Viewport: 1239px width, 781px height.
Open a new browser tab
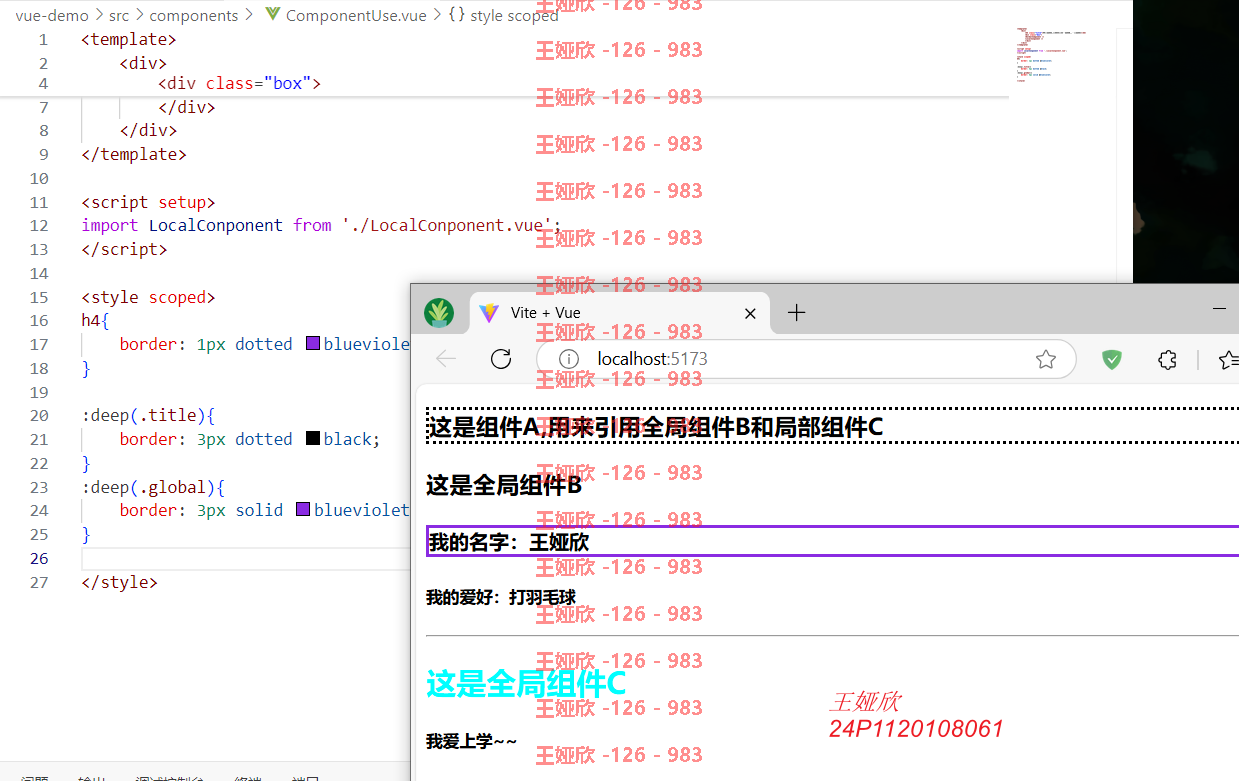(796, 313)
